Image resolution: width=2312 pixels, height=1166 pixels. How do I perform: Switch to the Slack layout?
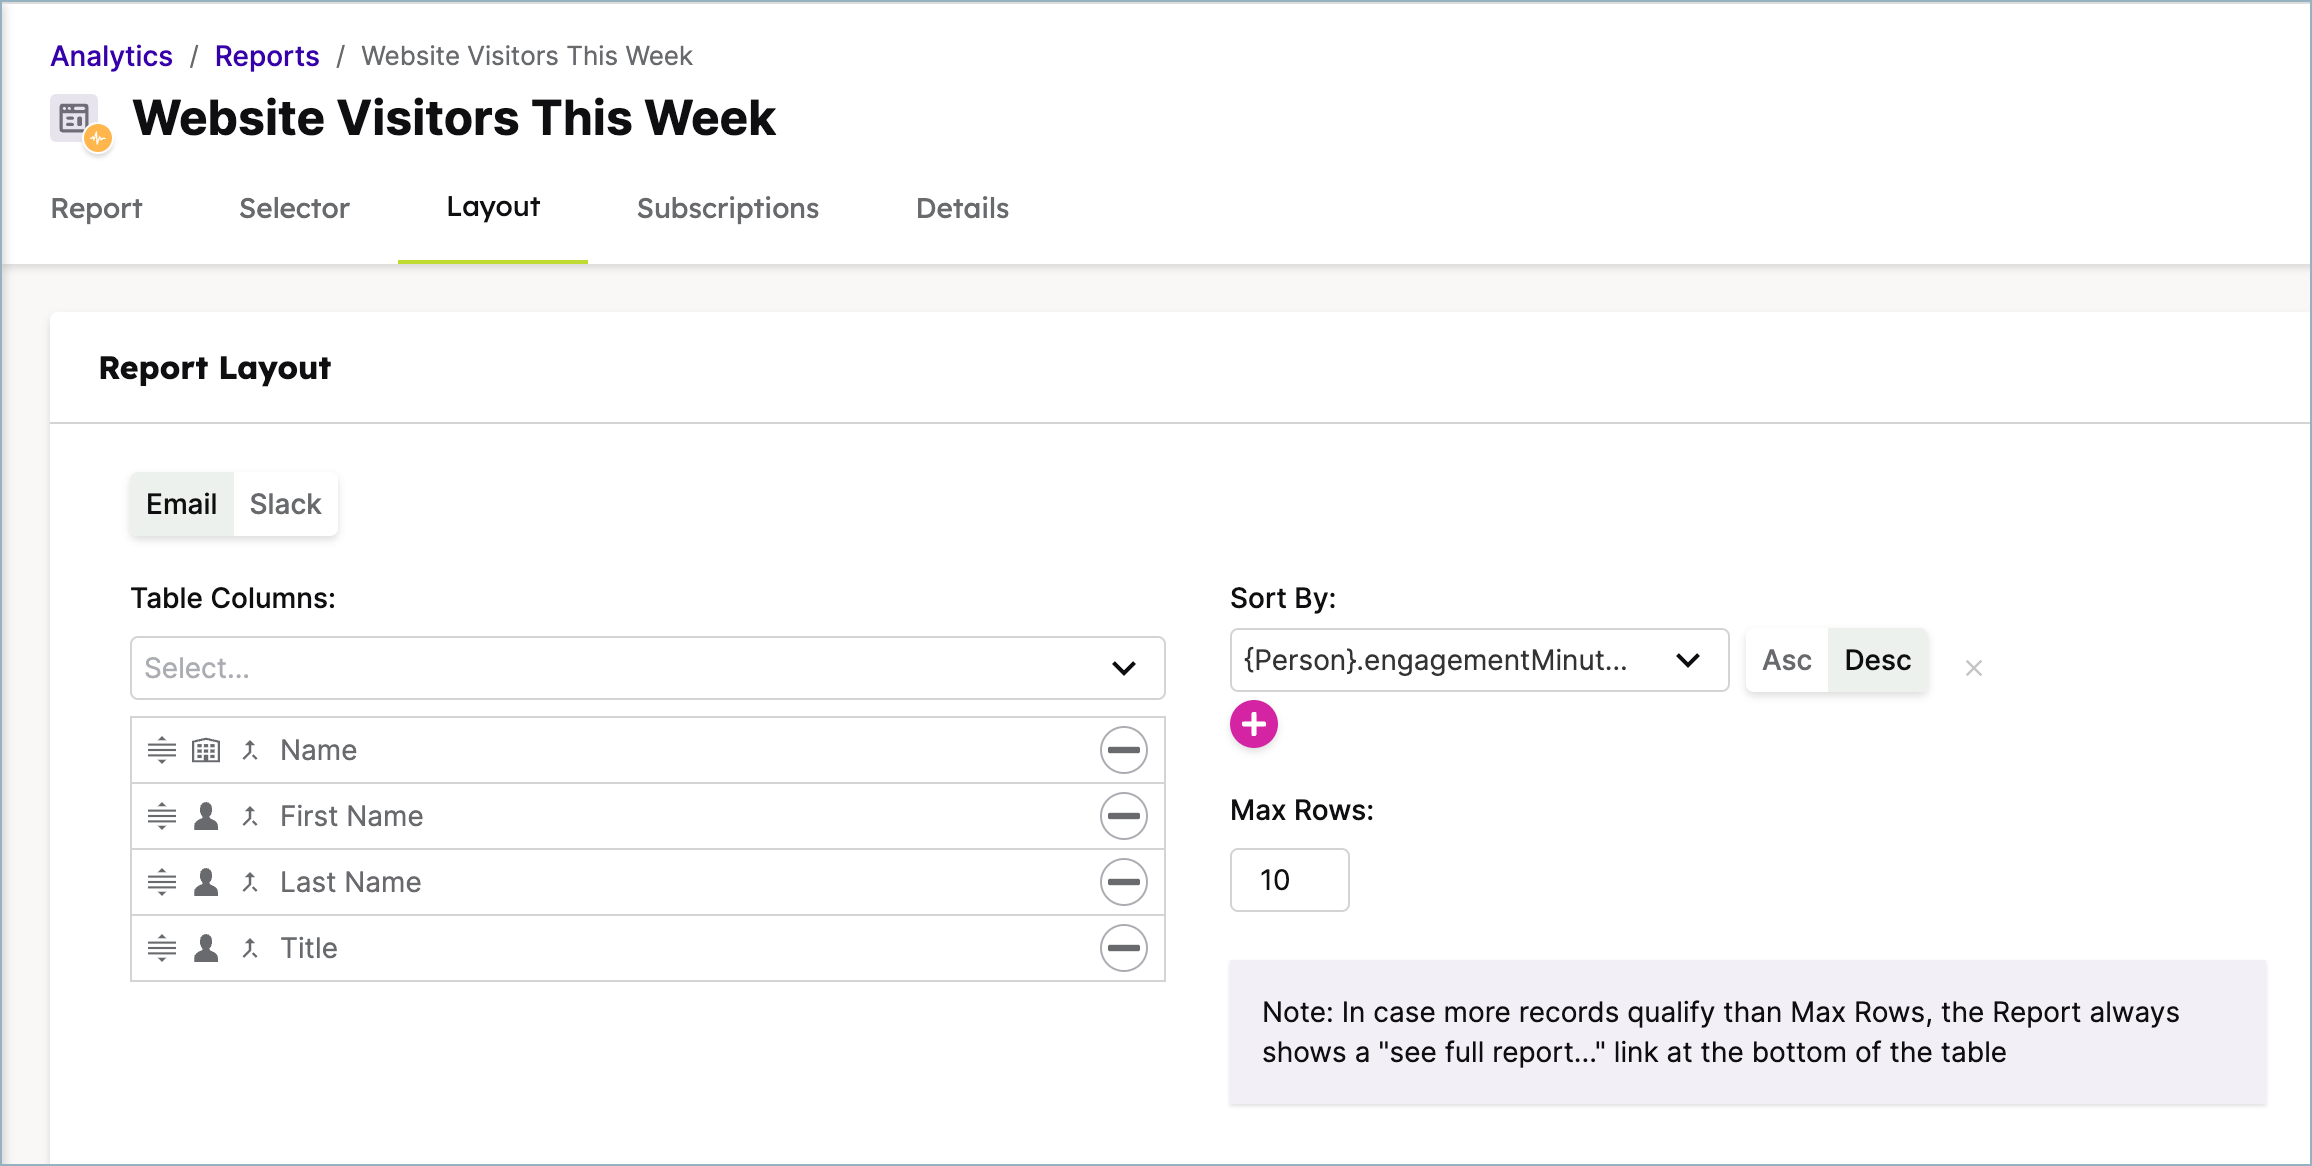[x=286, y=504]
